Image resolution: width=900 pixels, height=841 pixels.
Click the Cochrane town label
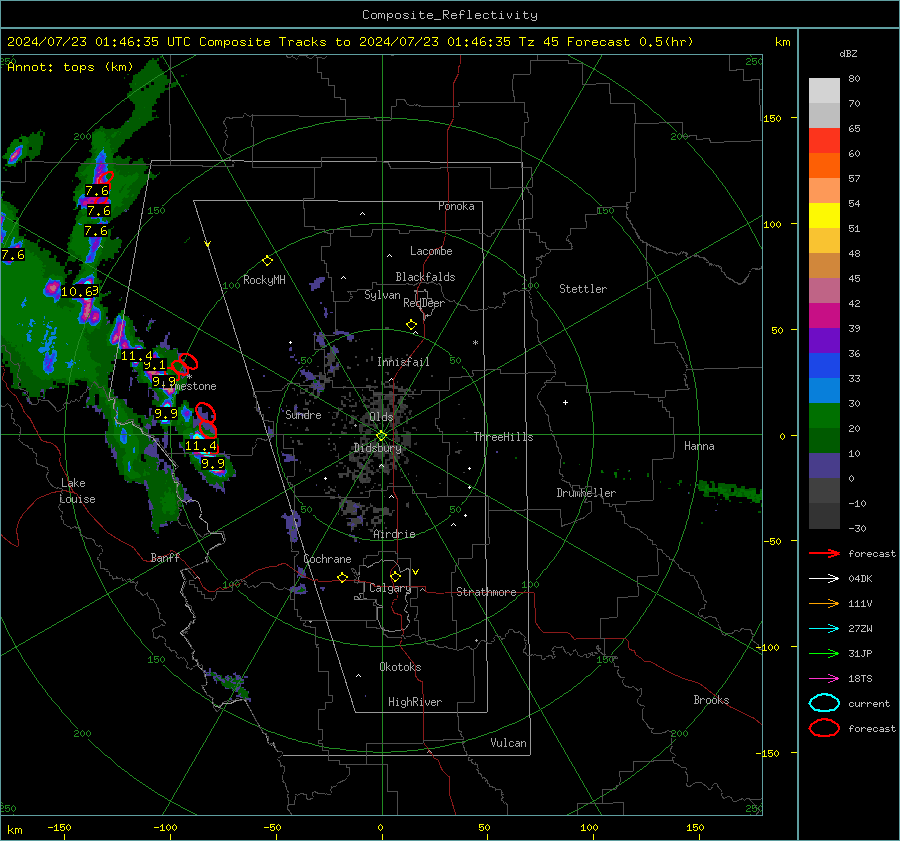(x=327, y=559)
